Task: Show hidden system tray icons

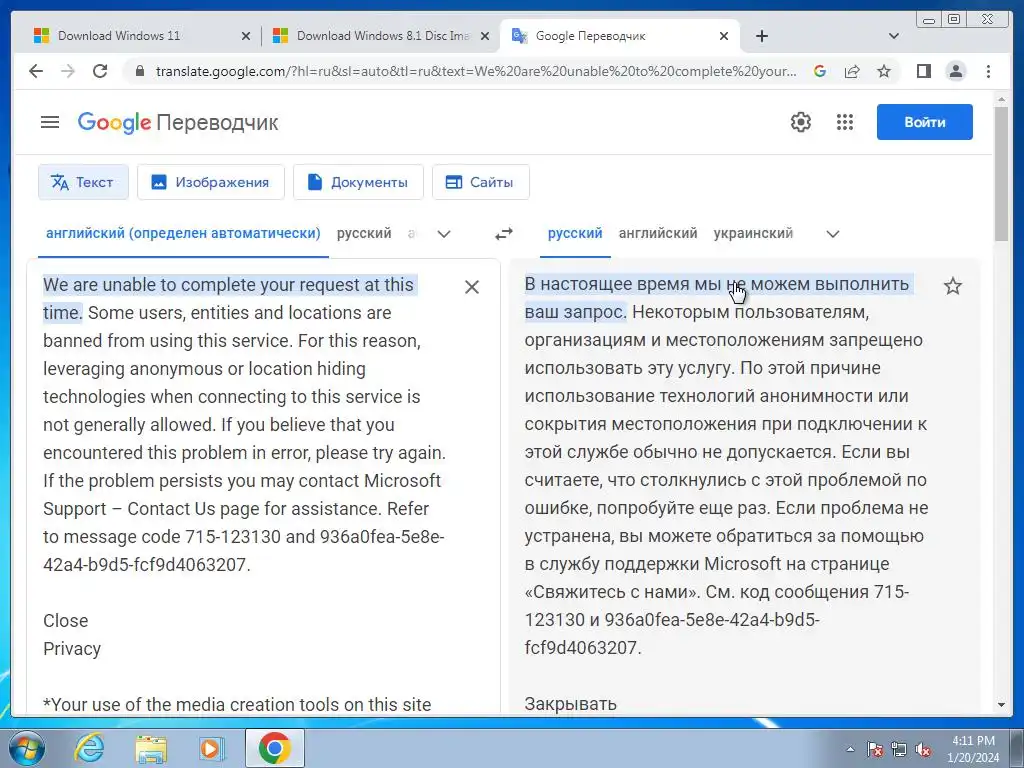Action: coord(850,750)
